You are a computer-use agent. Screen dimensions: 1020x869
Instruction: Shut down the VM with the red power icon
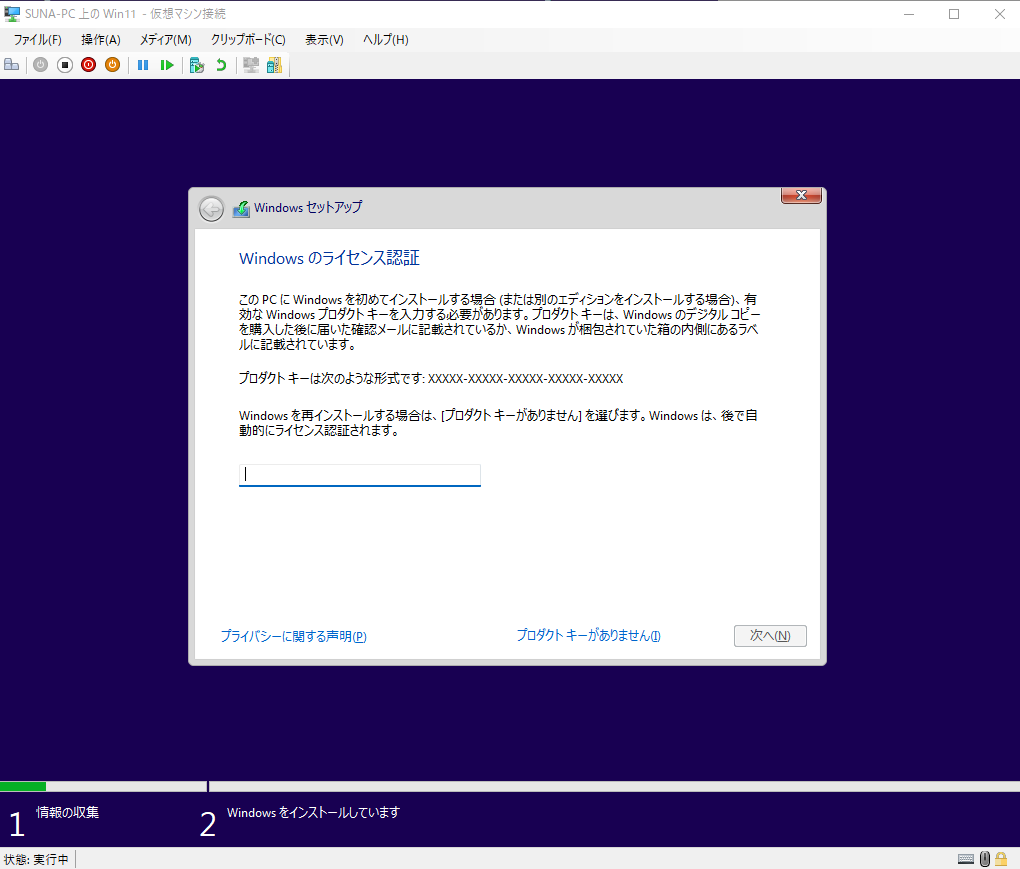[88, 64]
